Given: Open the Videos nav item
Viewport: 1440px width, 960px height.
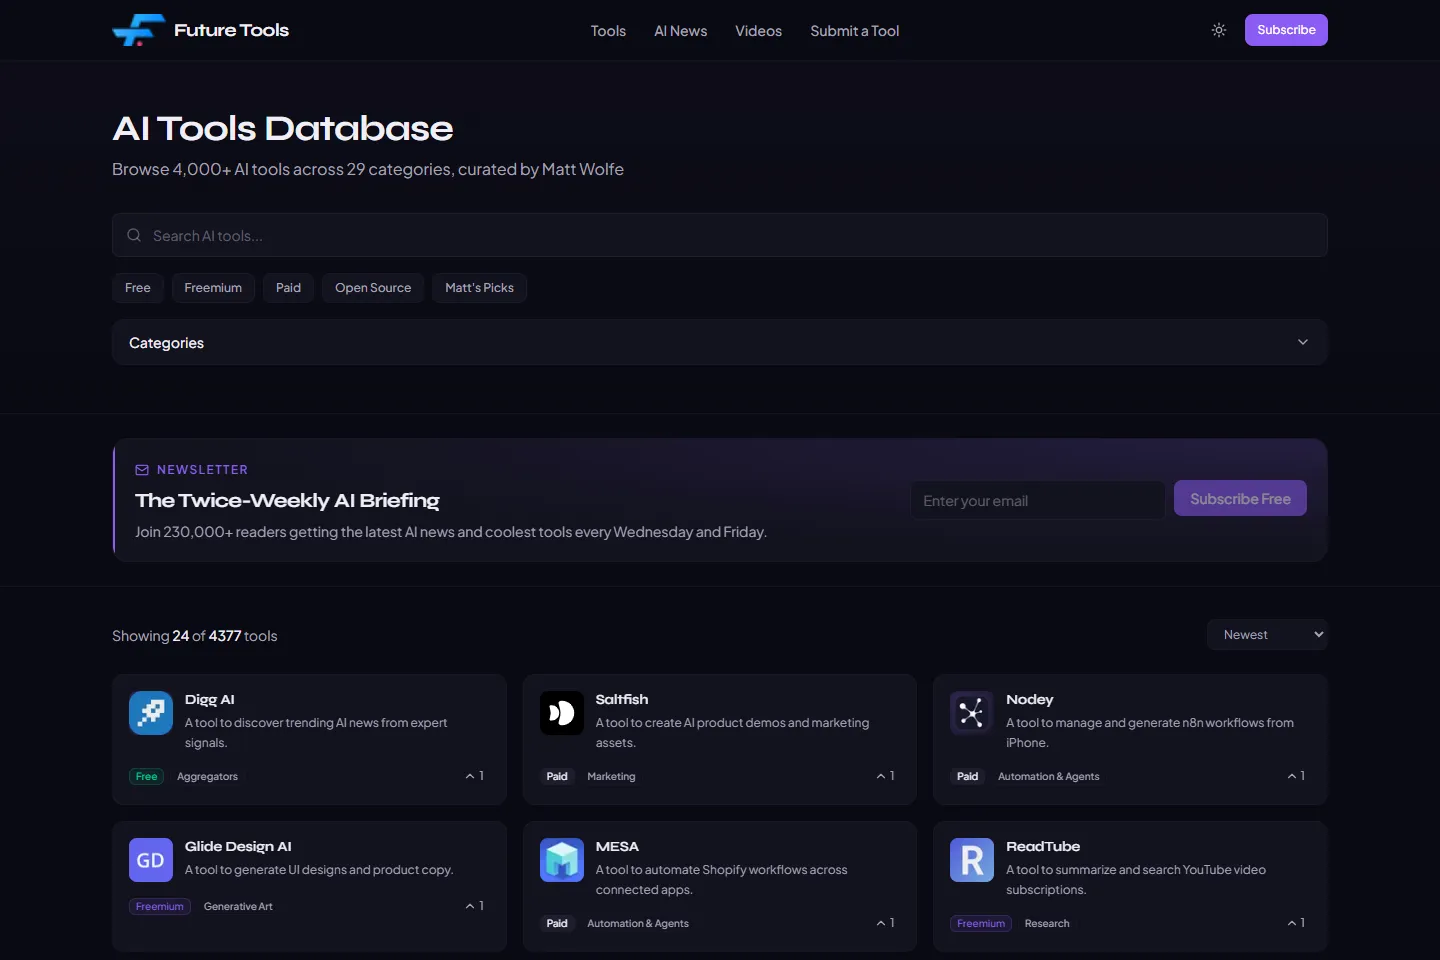Looking at the screenshot, I should (759, 31).
